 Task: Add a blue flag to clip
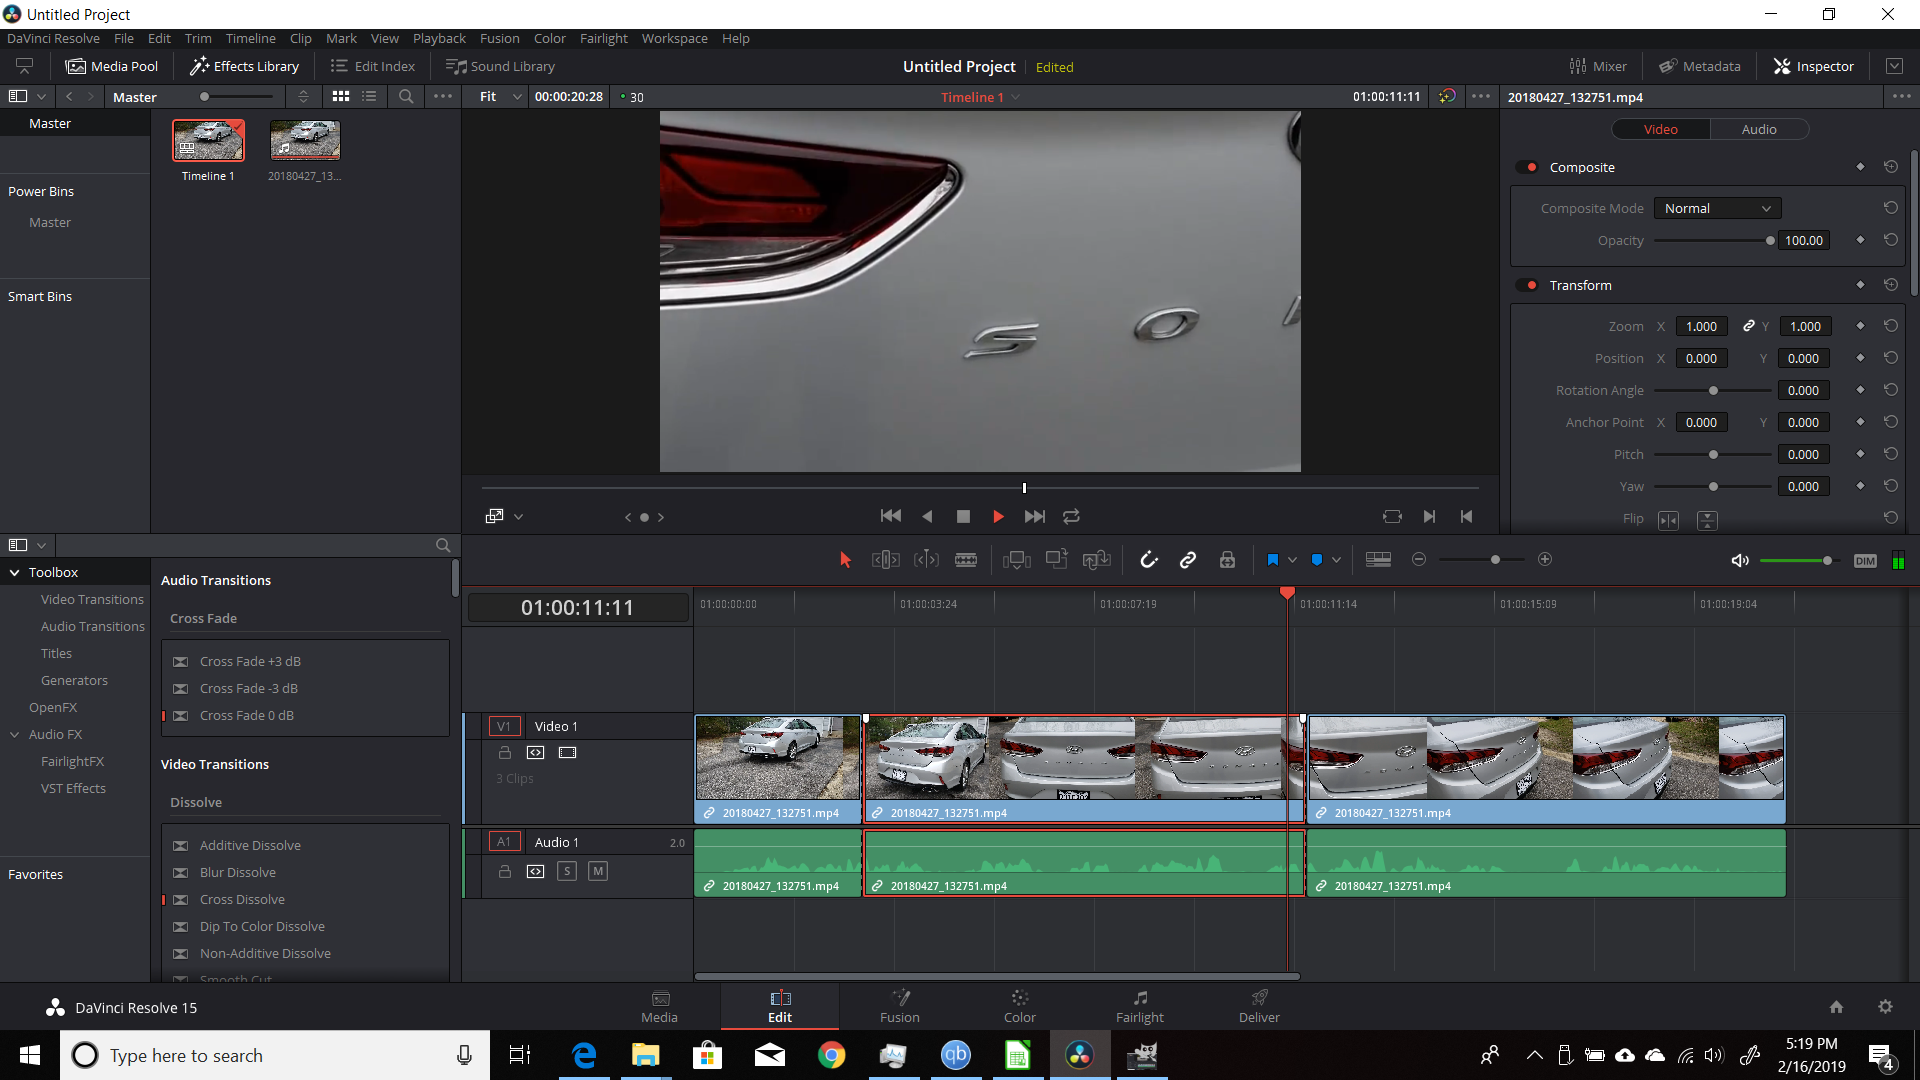pyautogui.click(x=1273, y=560)
